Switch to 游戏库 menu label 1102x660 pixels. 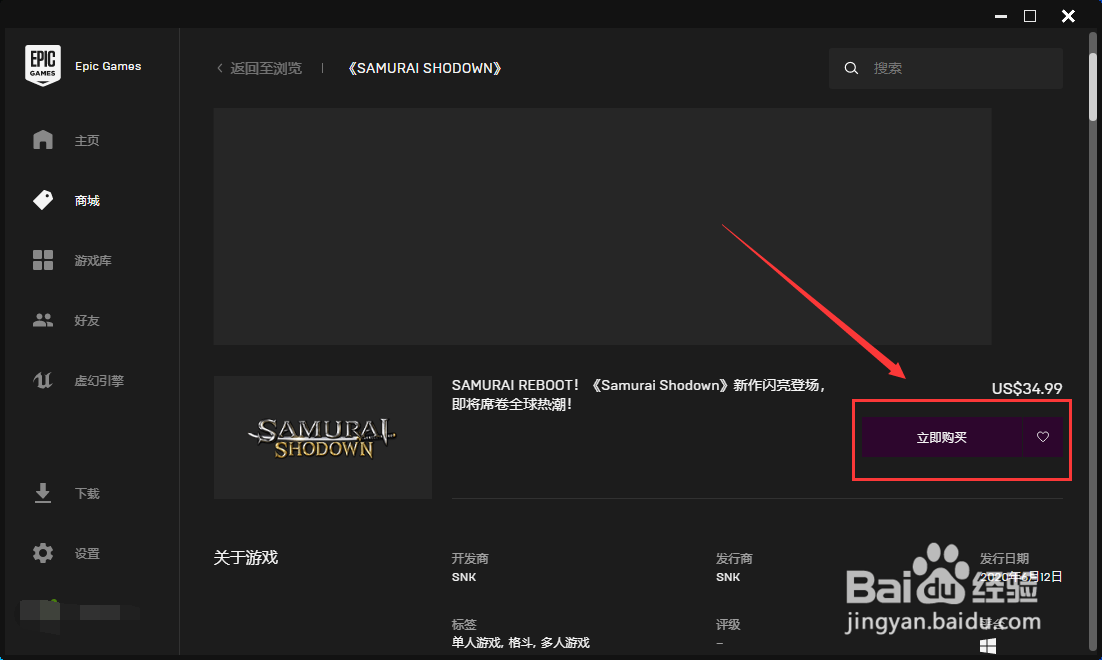click(x=93, y=261)
